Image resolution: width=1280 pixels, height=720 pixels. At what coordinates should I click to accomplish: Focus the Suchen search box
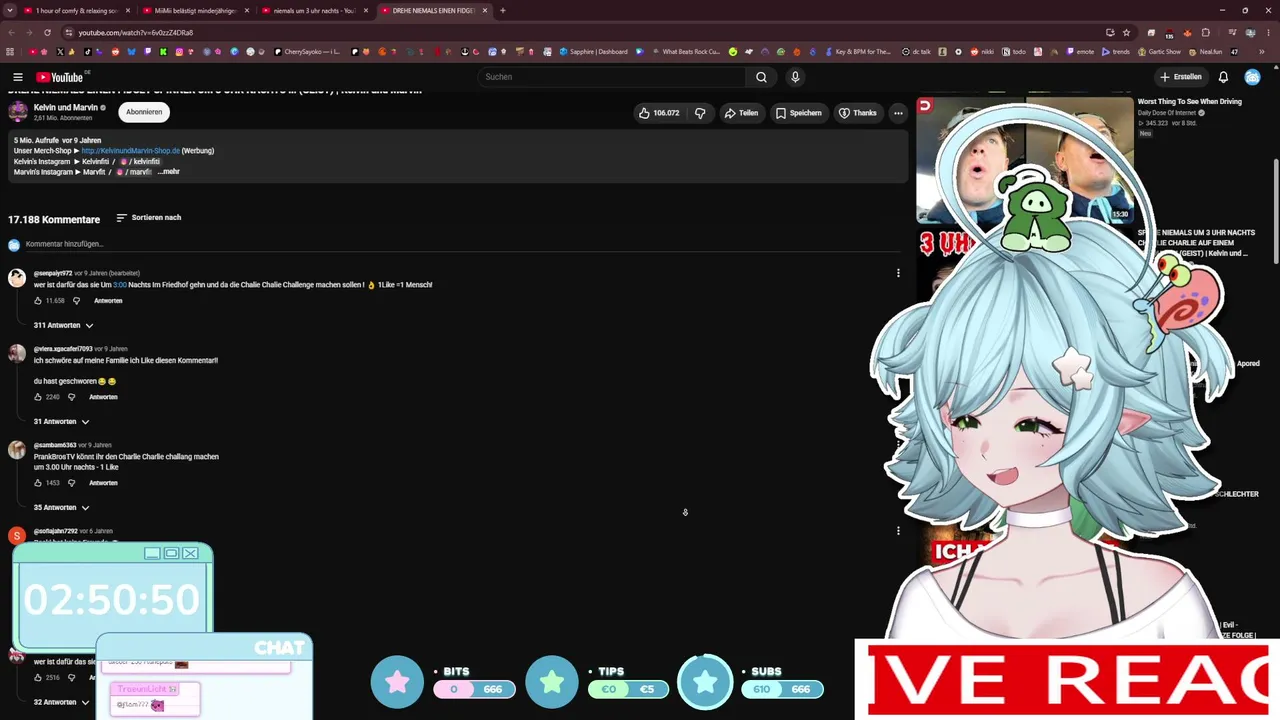pos(610,77)
